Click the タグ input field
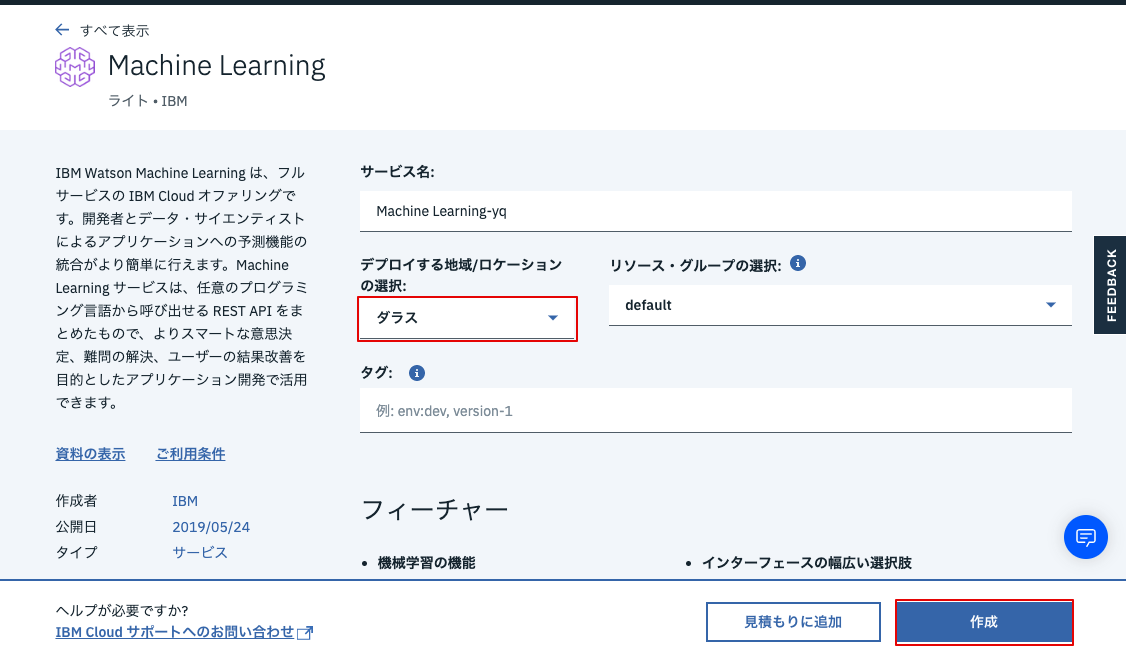Viewport: 1126px width, 657px height. 716,411
